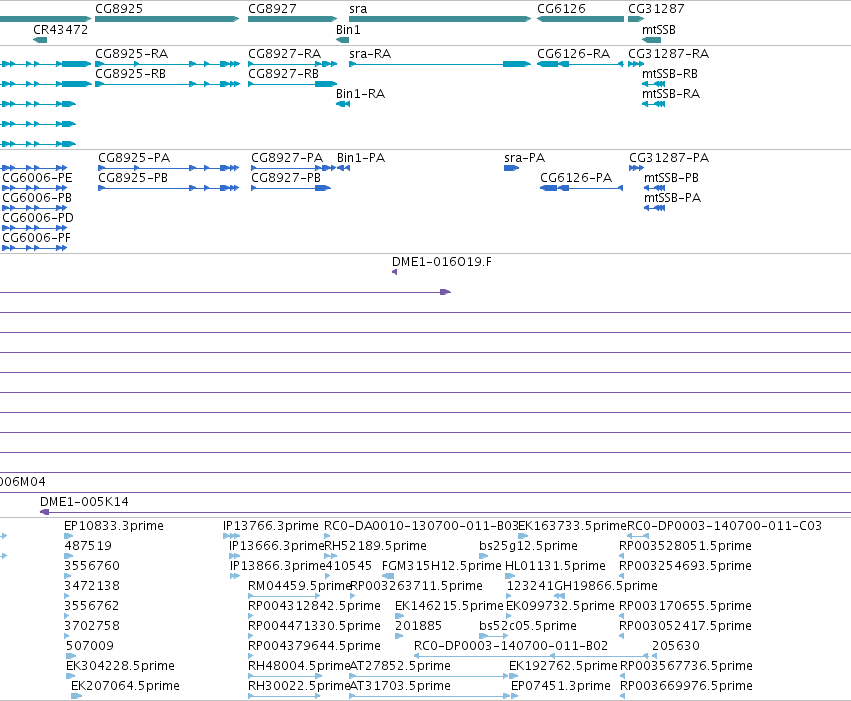Viewport: 851px width, 701px height.
Task: Open transcript mtSSB-RB
Action: pyautogui.click(x=670, y=74)
